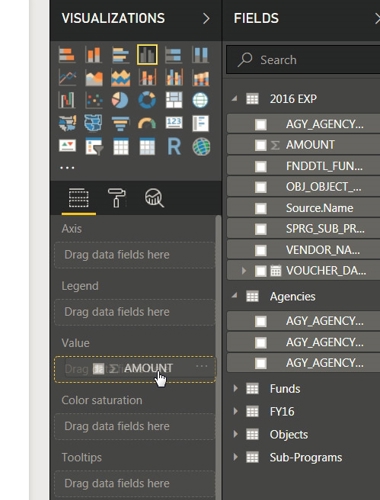
Task: Pick the Area chart visual
Action: coord(93,78)
